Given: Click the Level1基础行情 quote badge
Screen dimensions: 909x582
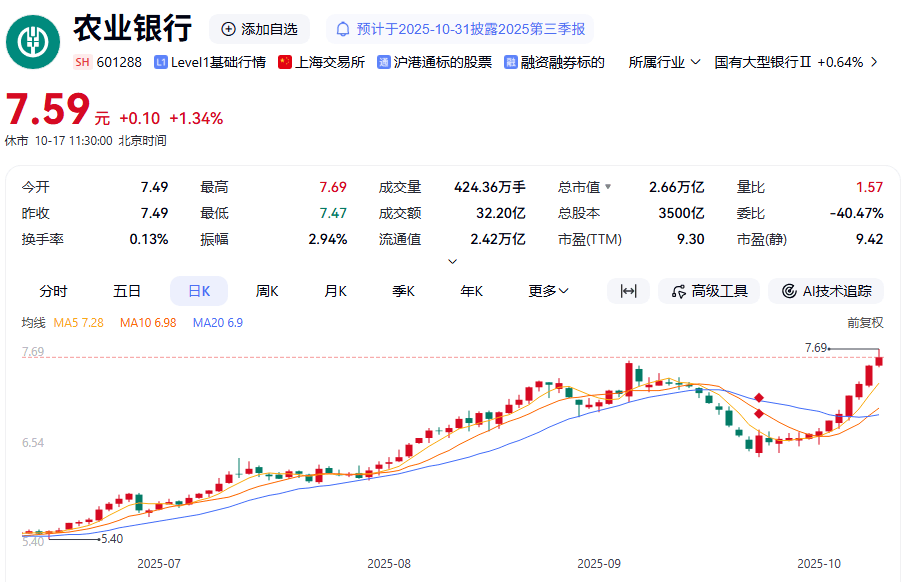Looking at the screenshot, I should (200, 62).
